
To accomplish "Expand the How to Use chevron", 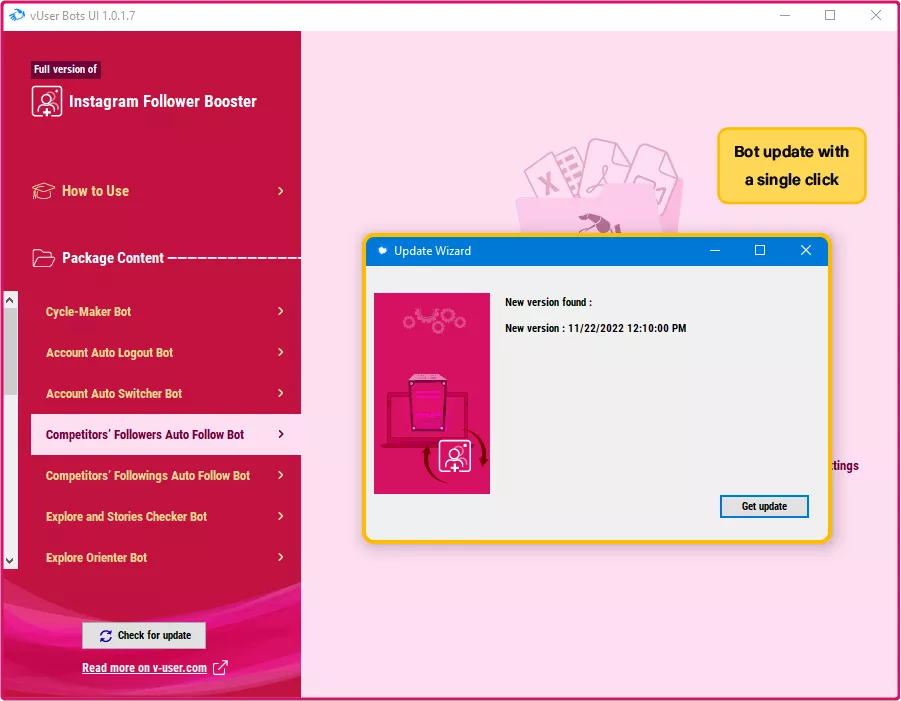I will tap(280, 191).
